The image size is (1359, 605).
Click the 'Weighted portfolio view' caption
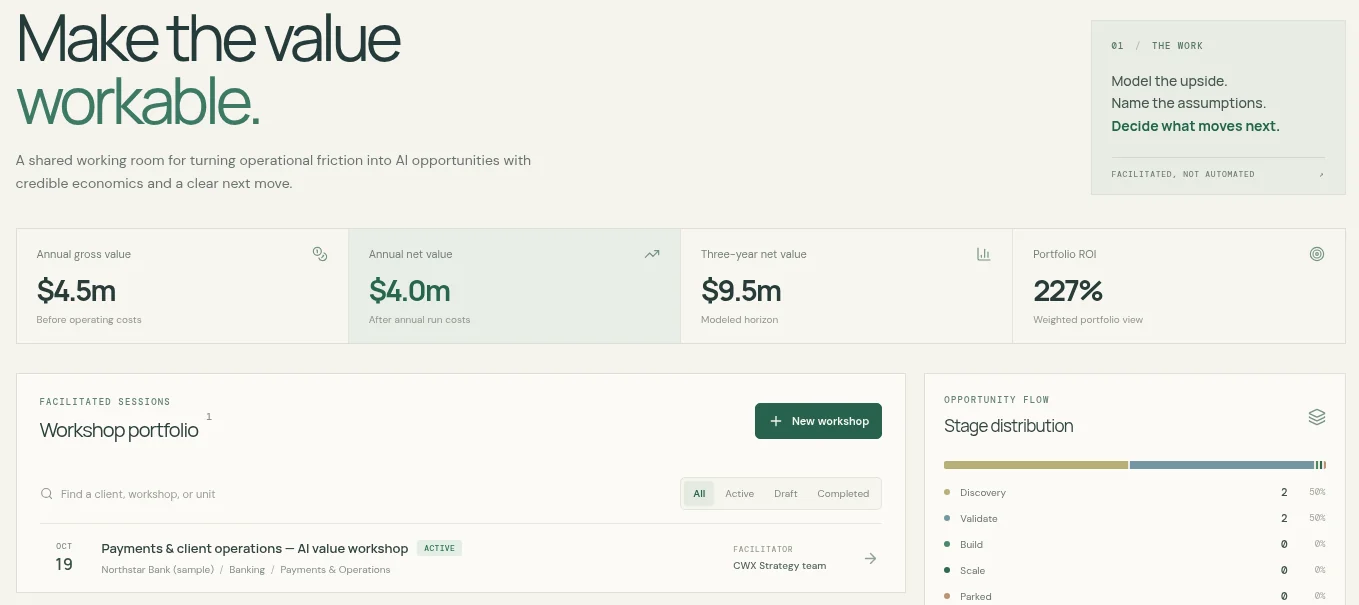1088,320
